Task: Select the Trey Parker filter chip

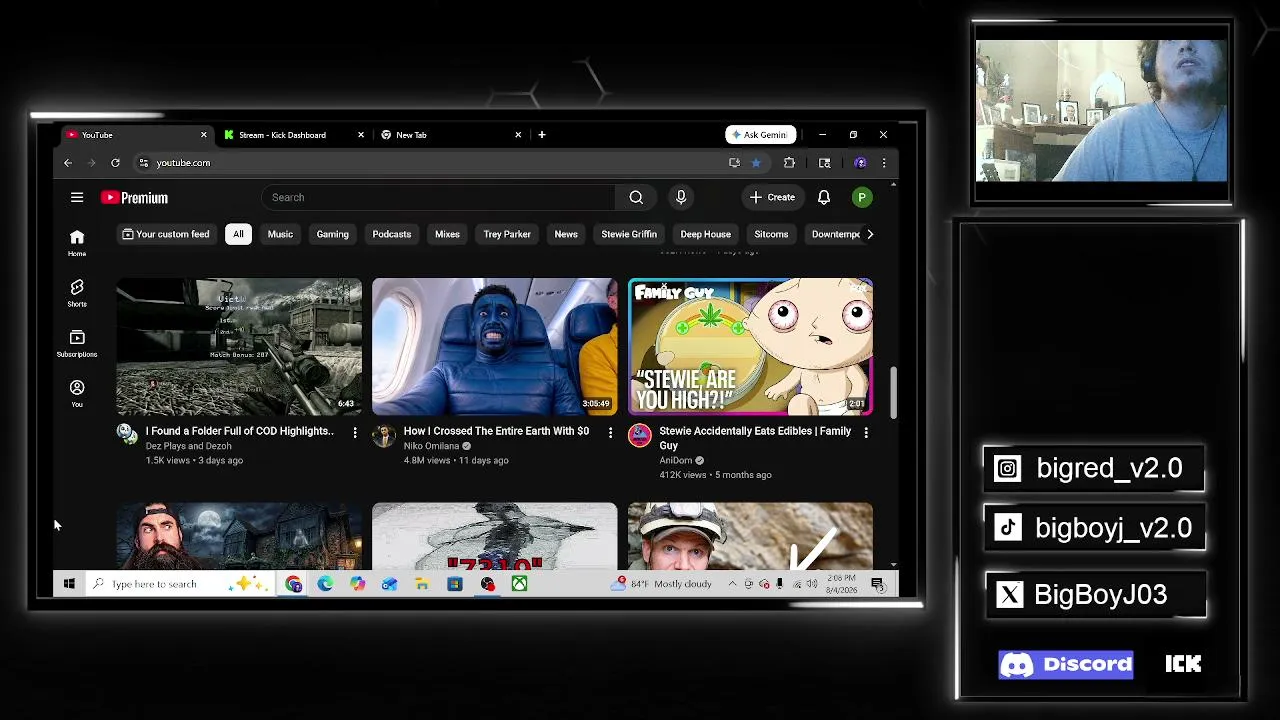Action: [507, 234]
